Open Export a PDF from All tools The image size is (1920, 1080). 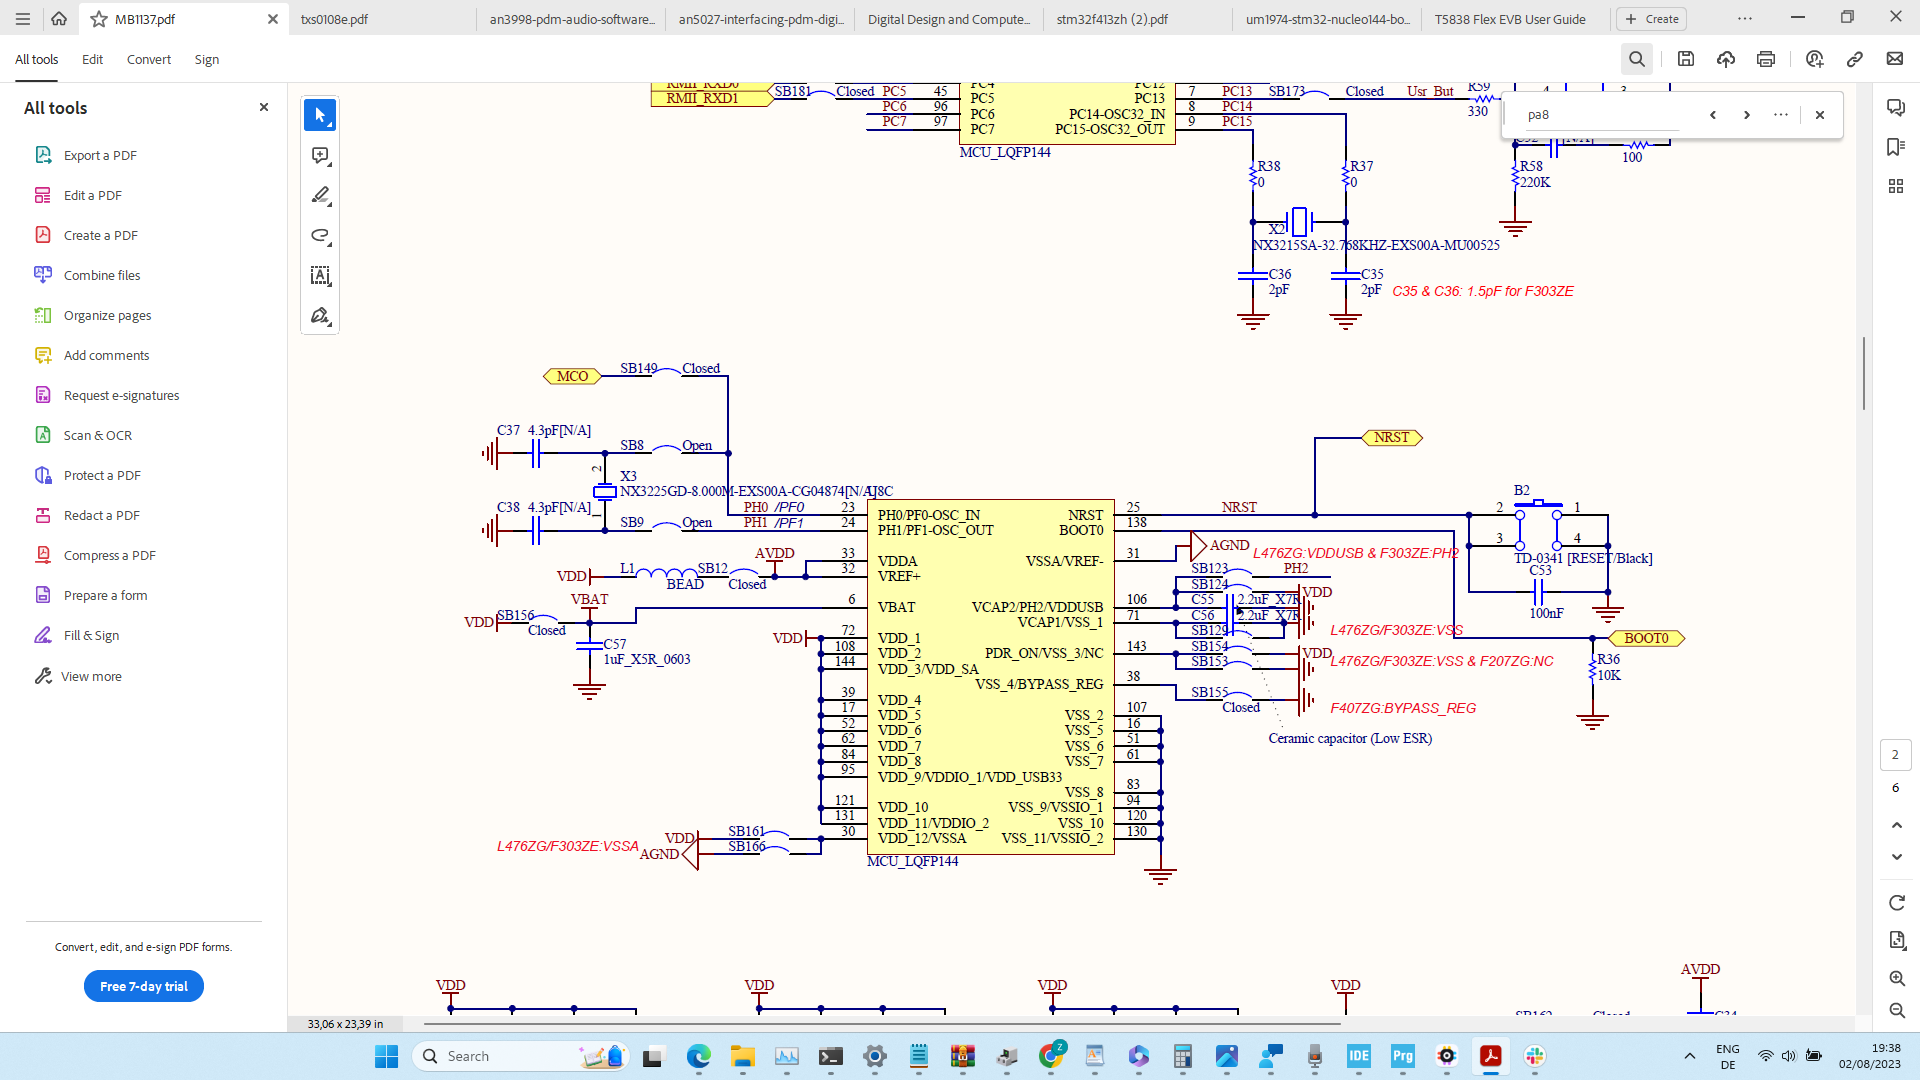click(98, 155)
